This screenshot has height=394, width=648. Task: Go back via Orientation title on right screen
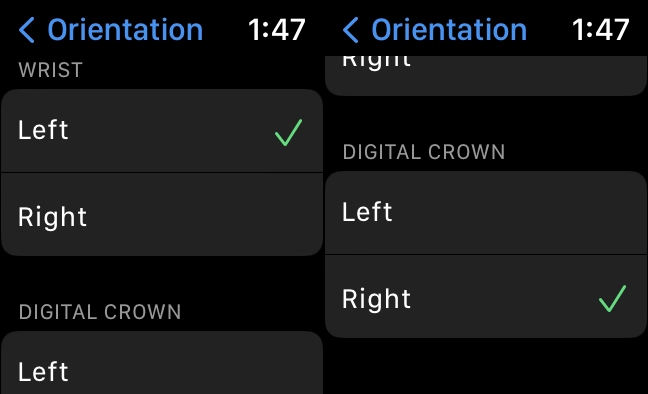449,30
